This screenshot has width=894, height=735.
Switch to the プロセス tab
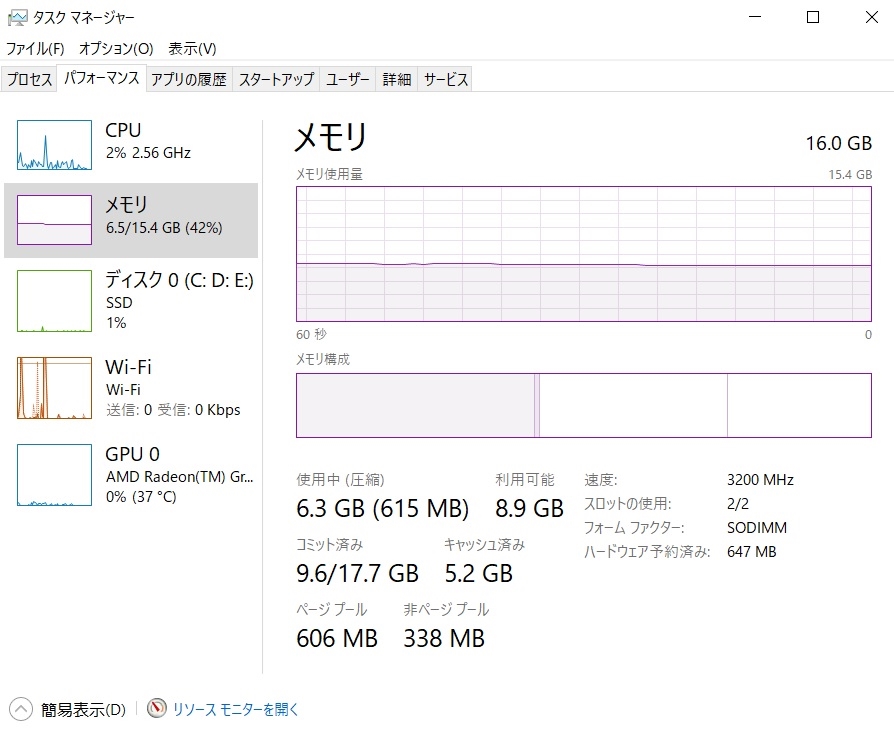pyautogui.click(x=29, y=80)
